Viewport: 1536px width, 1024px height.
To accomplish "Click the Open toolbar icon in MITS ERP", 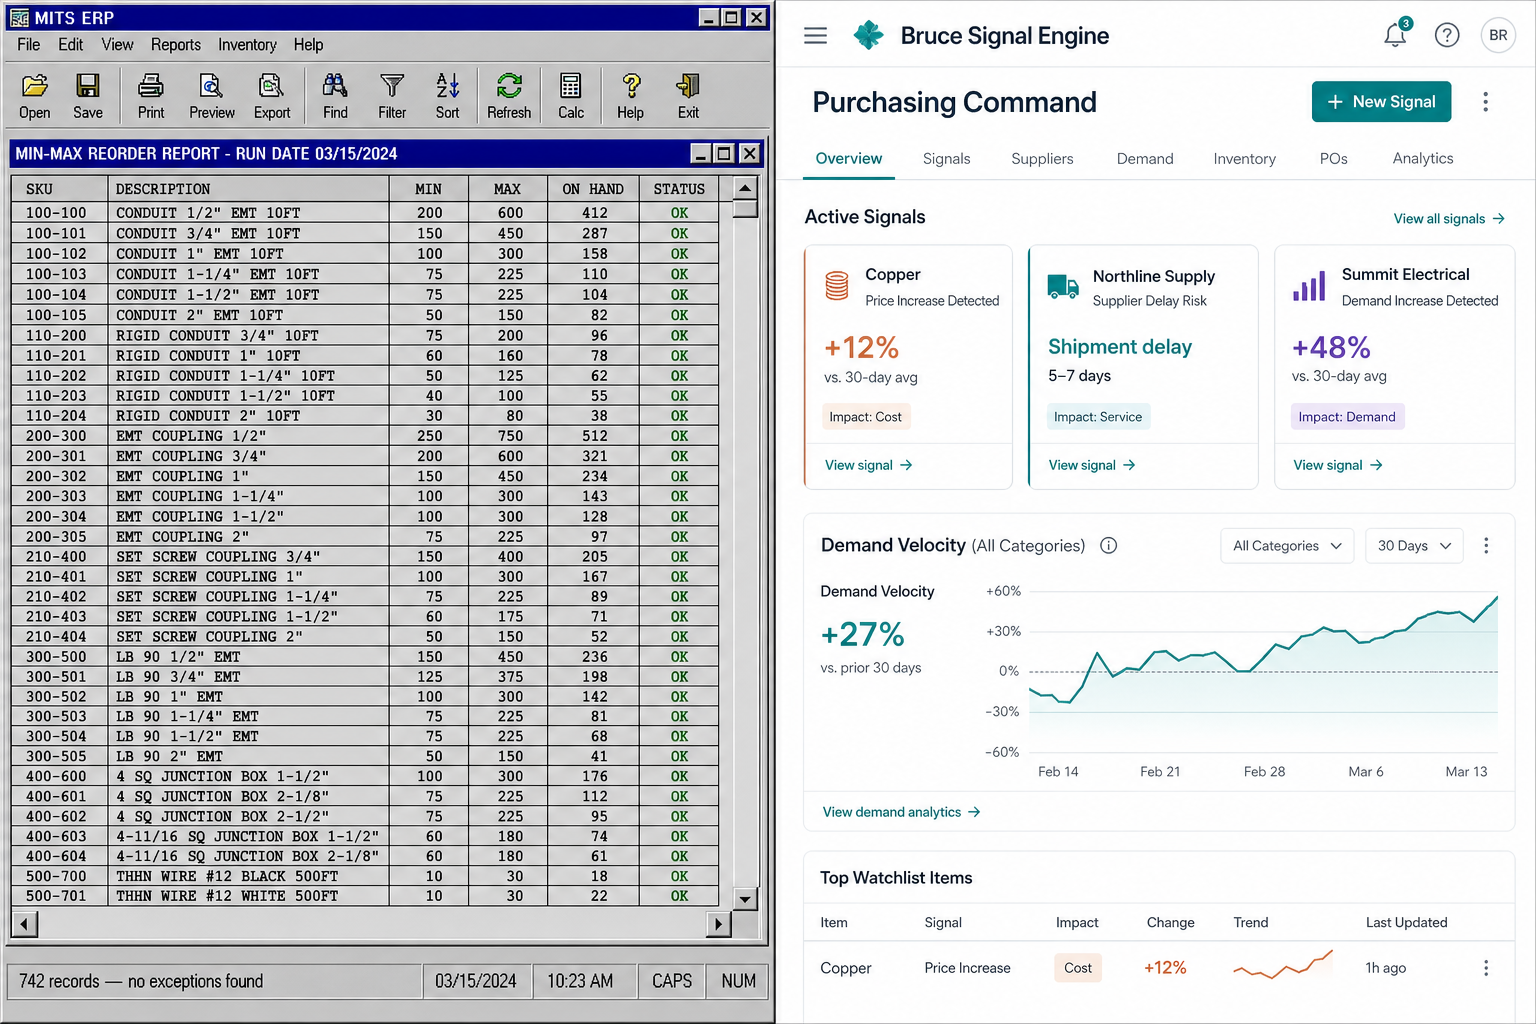I will click(35, 96).
